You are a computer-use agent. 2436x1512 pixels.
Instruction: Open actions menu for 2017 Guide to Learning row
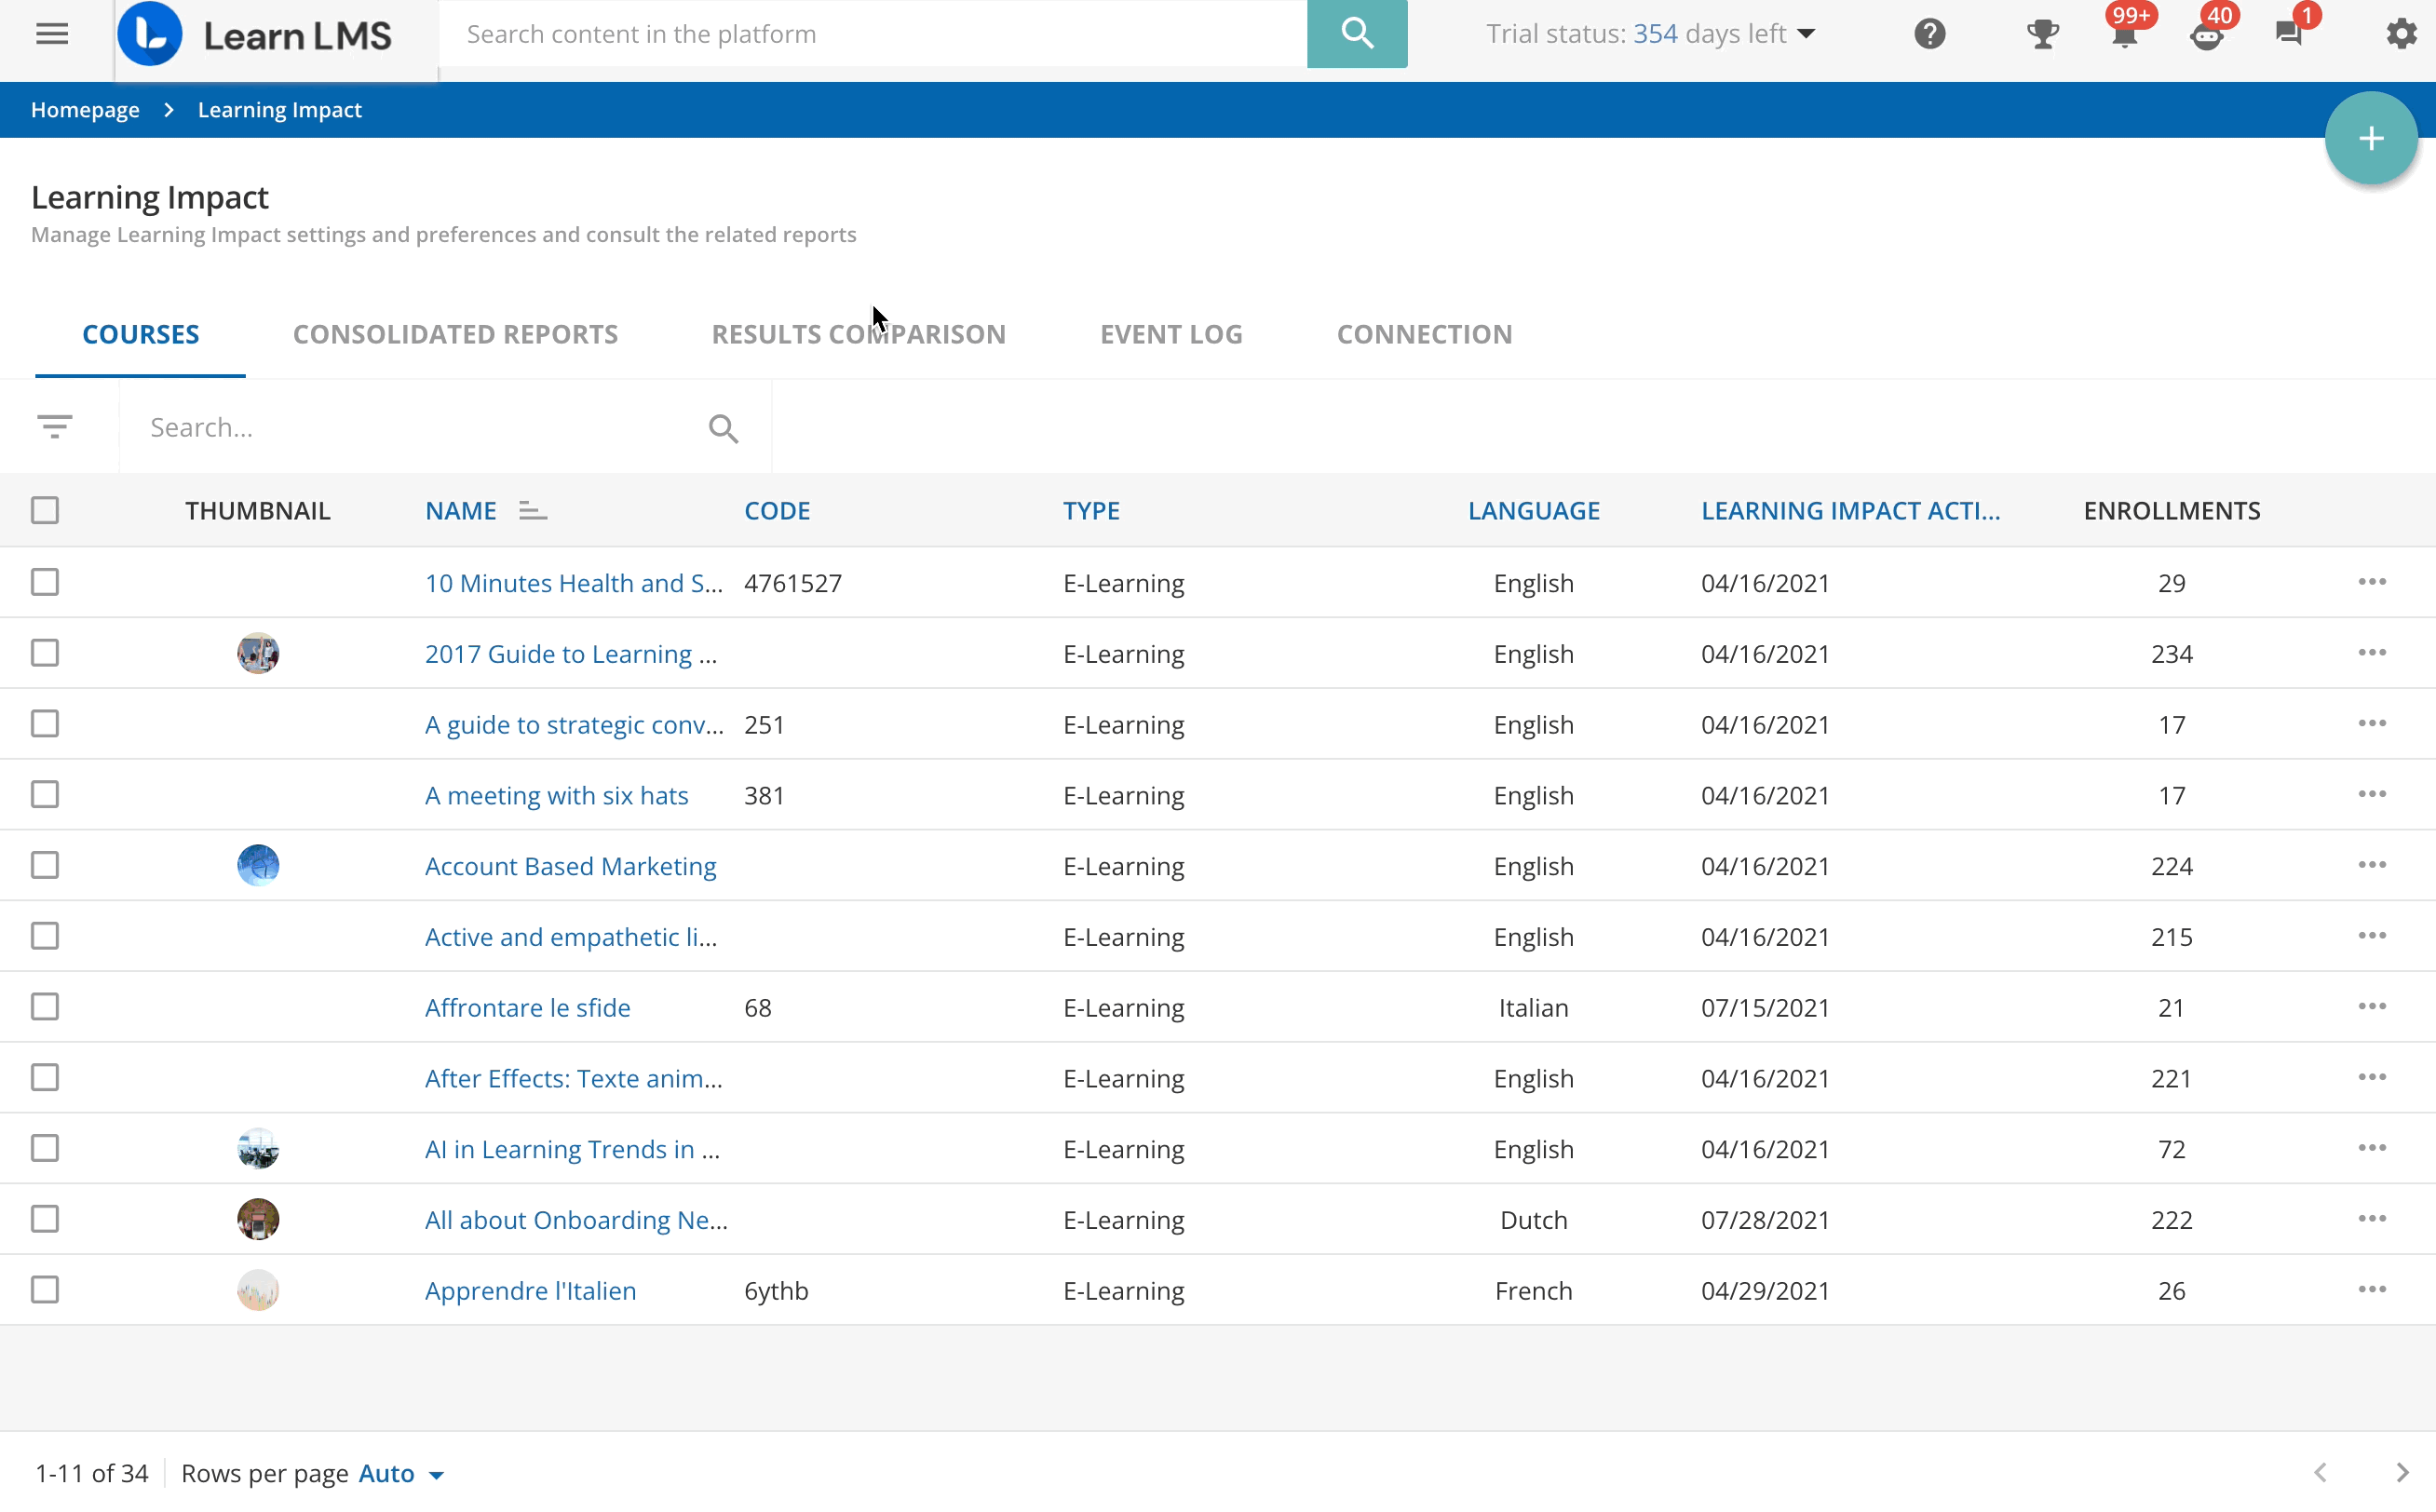click(2371, 653)
